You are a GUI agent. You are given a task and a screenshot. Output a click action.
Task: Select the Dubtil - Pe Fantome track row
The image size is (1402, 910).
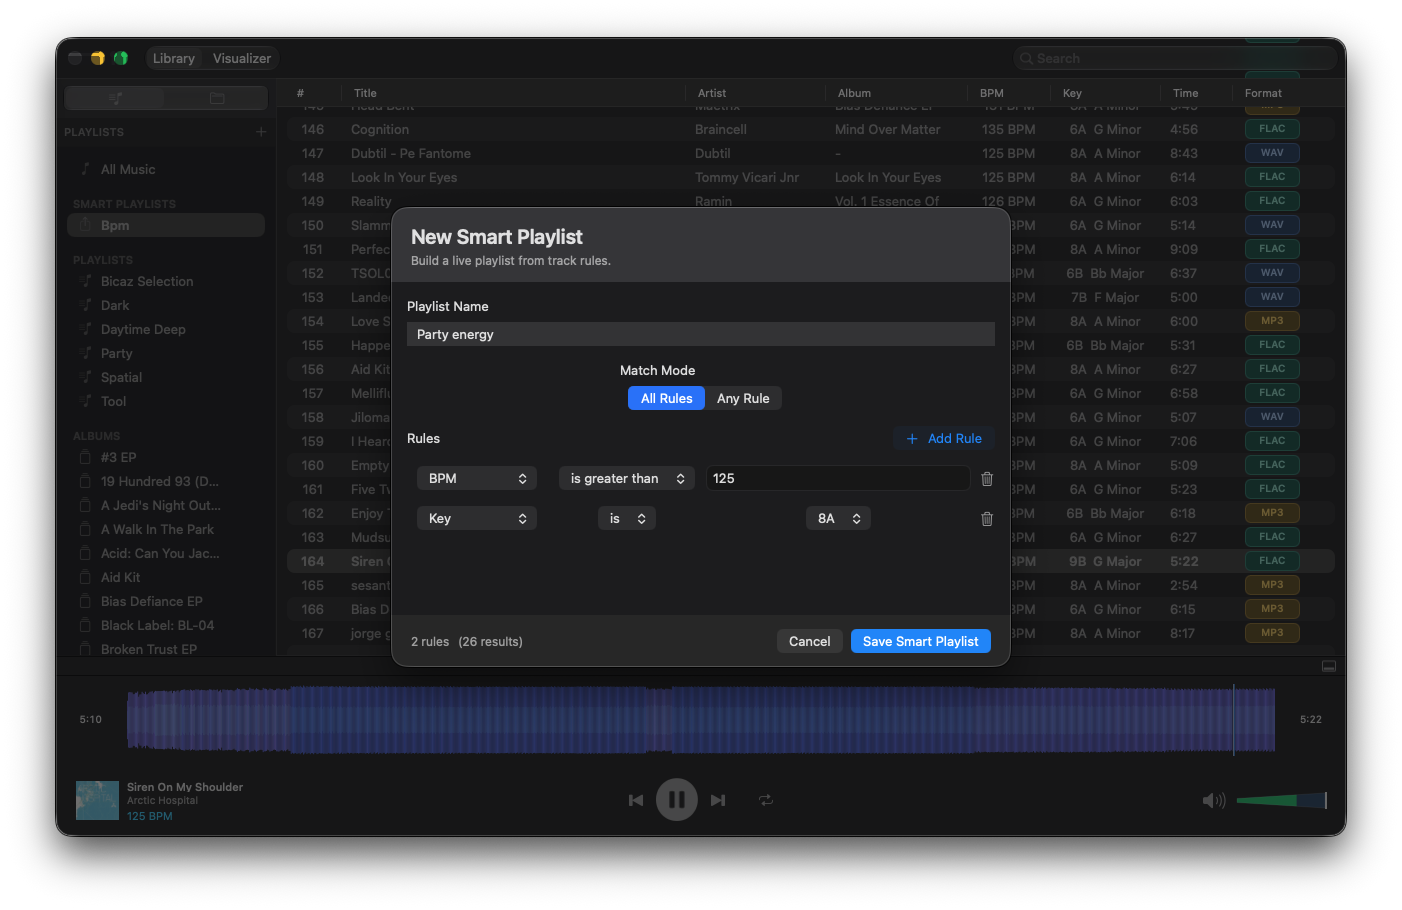pyautogui.click(x=811, y=153)
